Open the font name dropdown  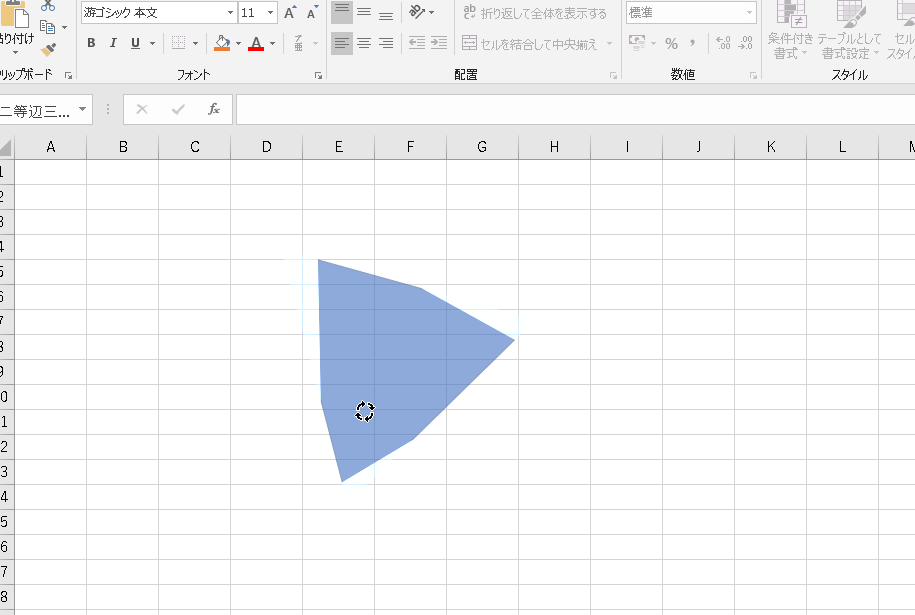(x=230, y=13)
